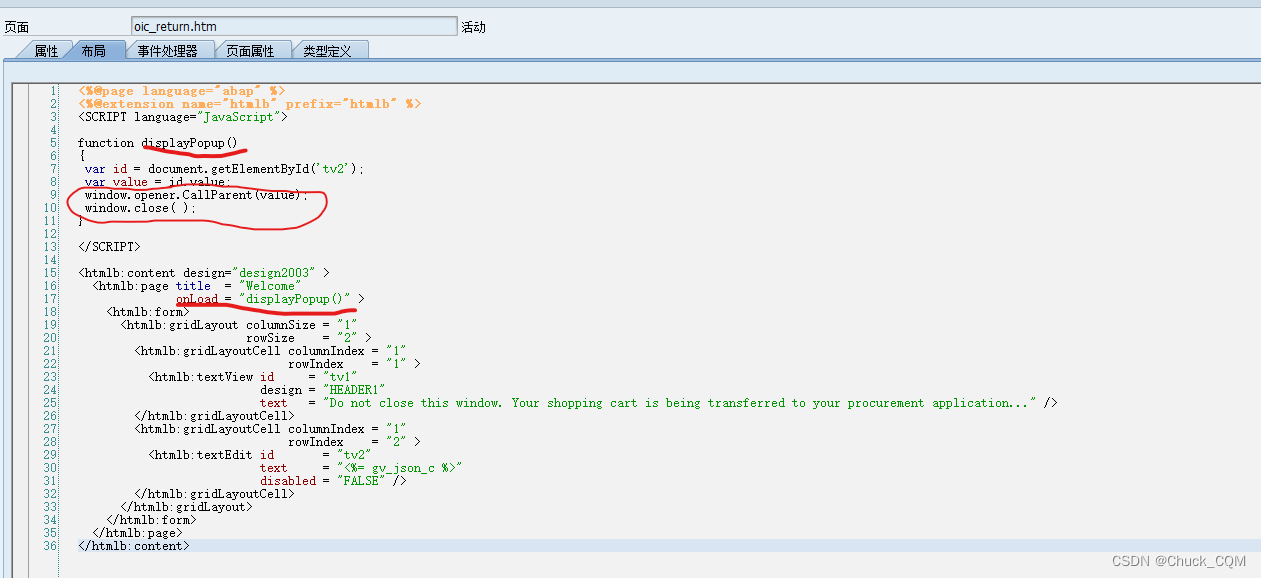
Task: Click the closing </SCRIPT> tag line
Action: click(x=109, y=246)
